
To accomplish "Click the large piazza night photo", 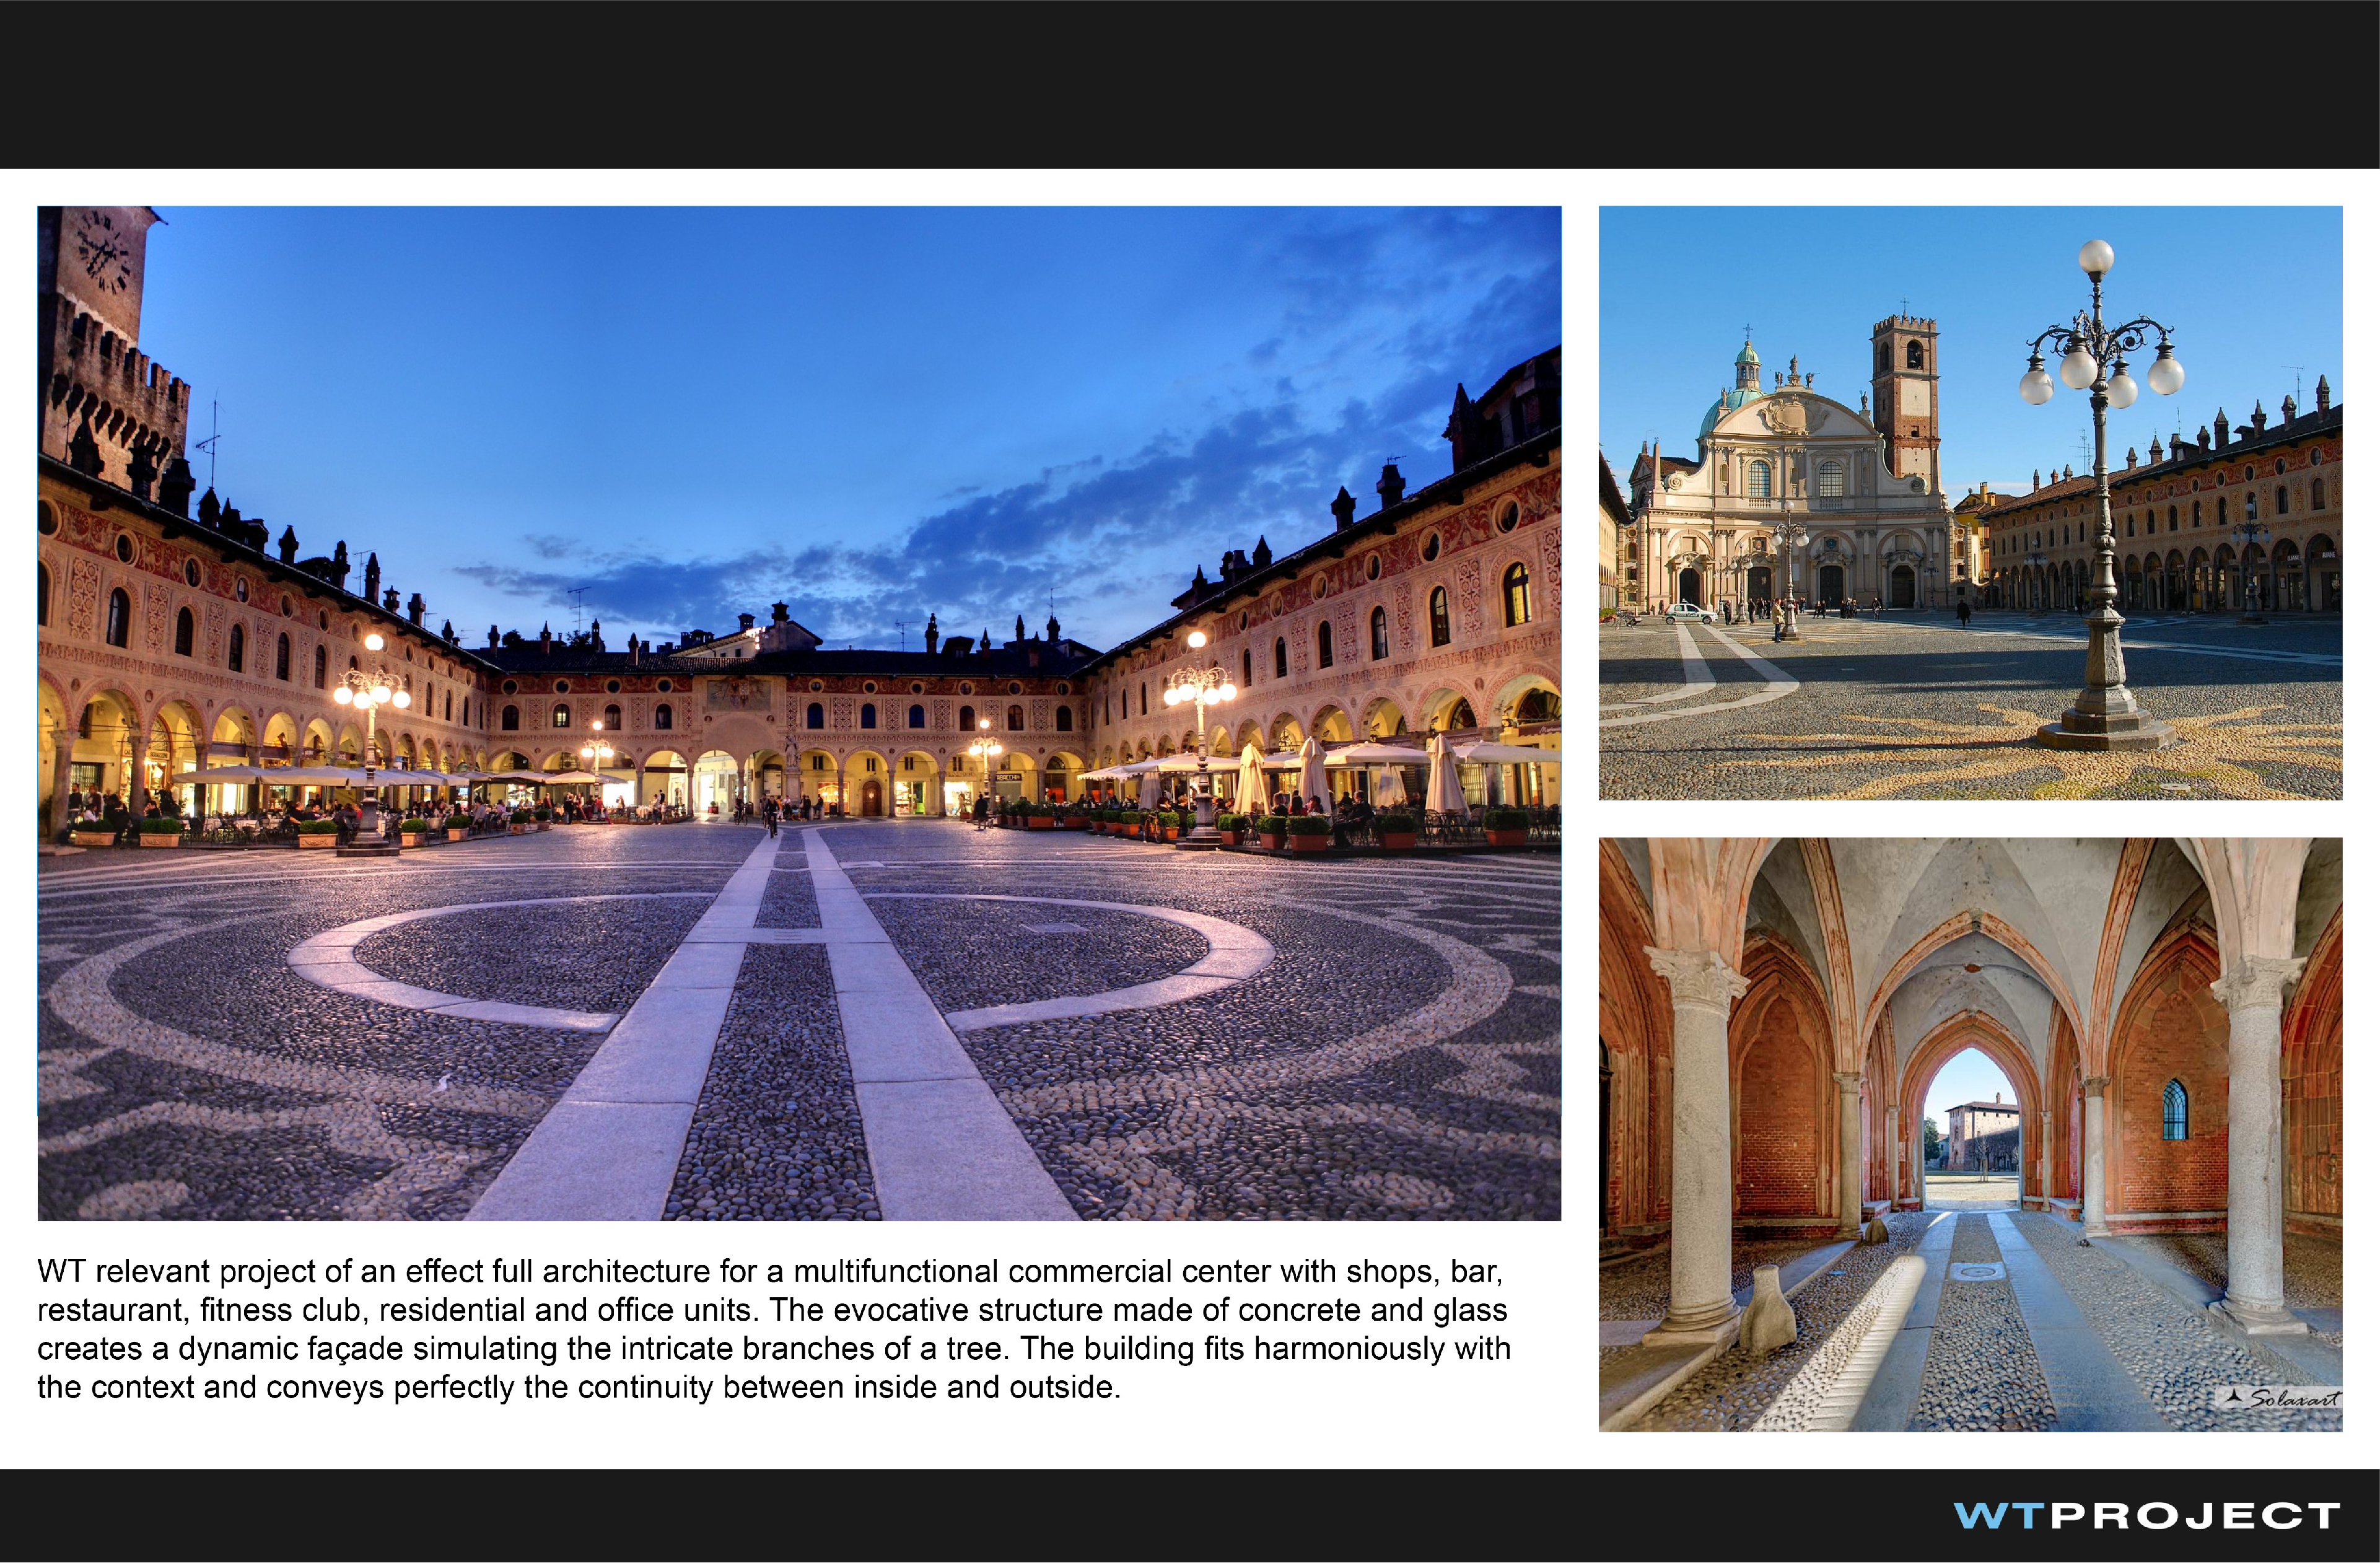I will 799,713.
